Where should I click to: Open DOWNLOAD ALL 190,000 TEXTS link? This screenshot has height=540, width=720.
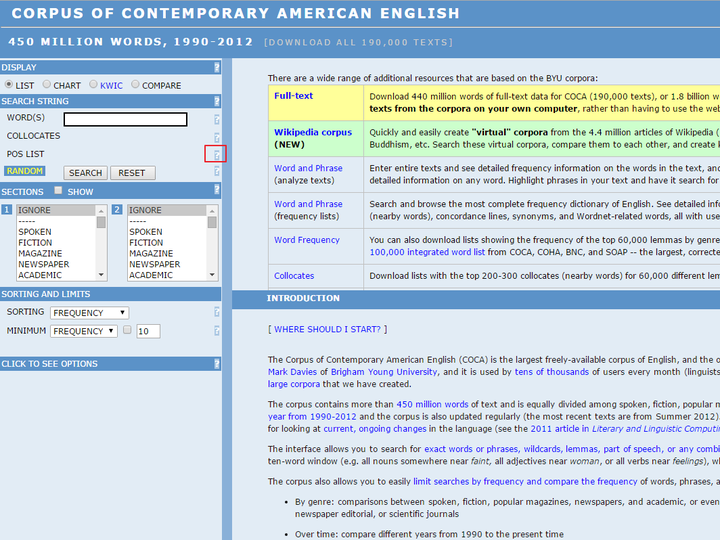click(358, 42)
